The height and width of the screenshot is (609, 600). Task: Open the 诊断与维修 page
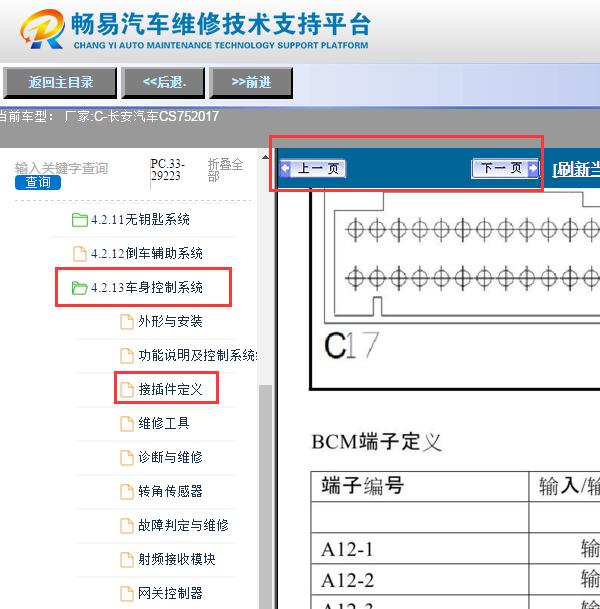(x=170, y=458)
